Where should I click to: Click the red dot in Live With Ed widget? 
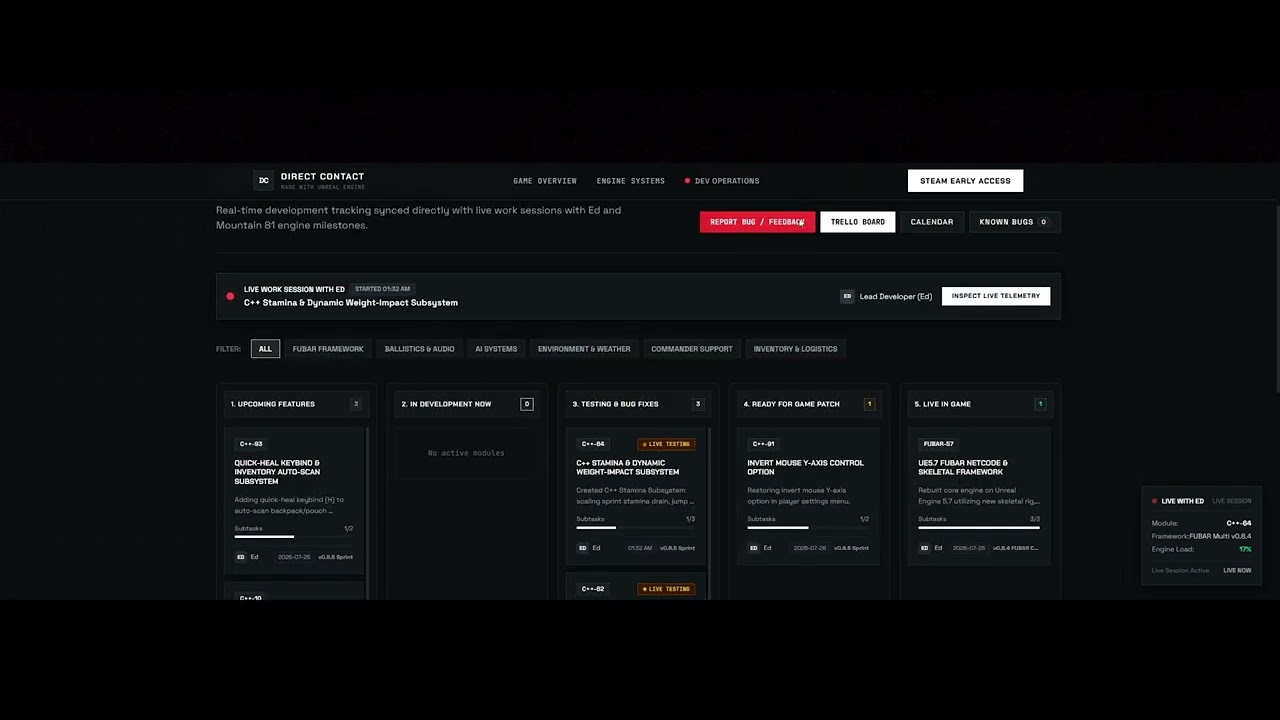(x=1154, y=501)
